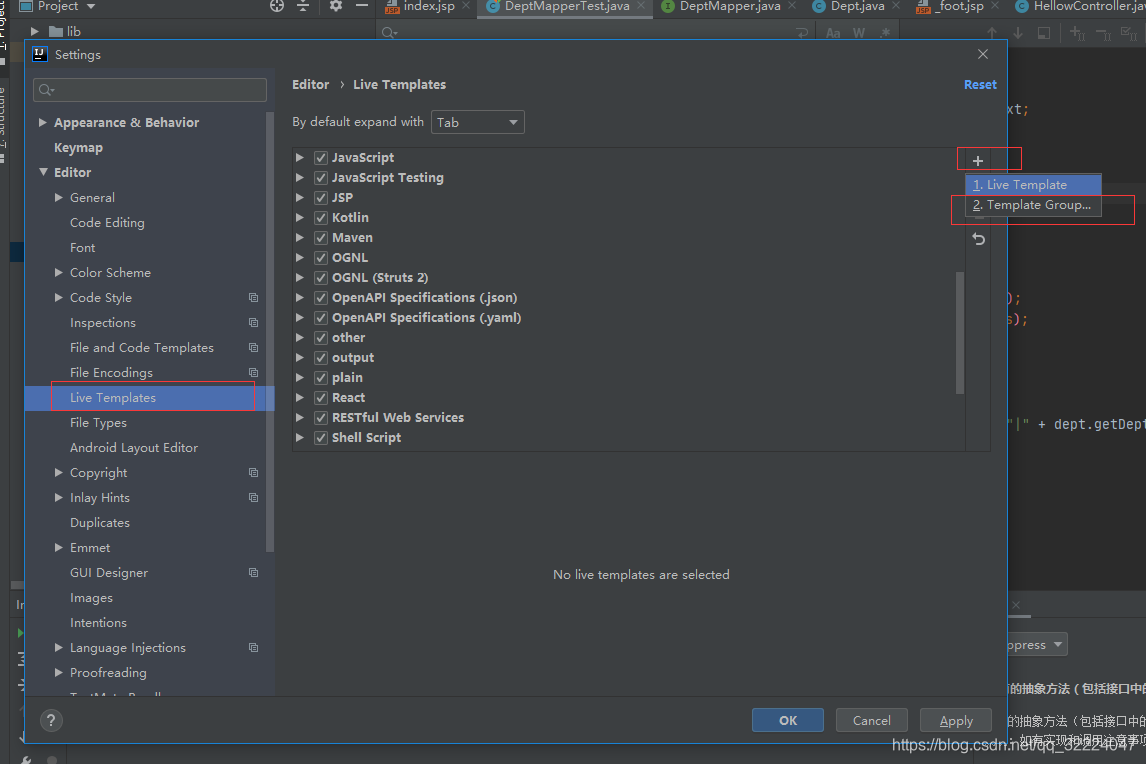Click the Code Style project-scope icon
The image size is (1146, 764).
coord(254,298)
